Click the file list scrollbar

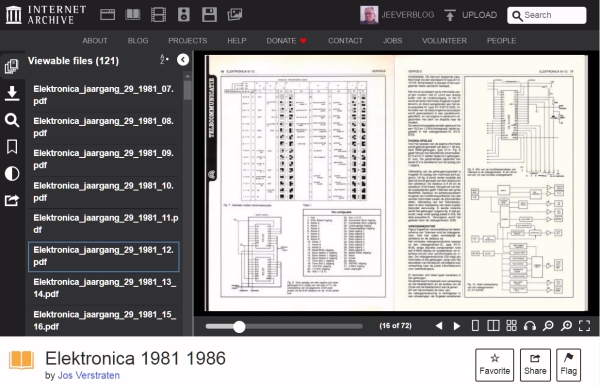187,90
